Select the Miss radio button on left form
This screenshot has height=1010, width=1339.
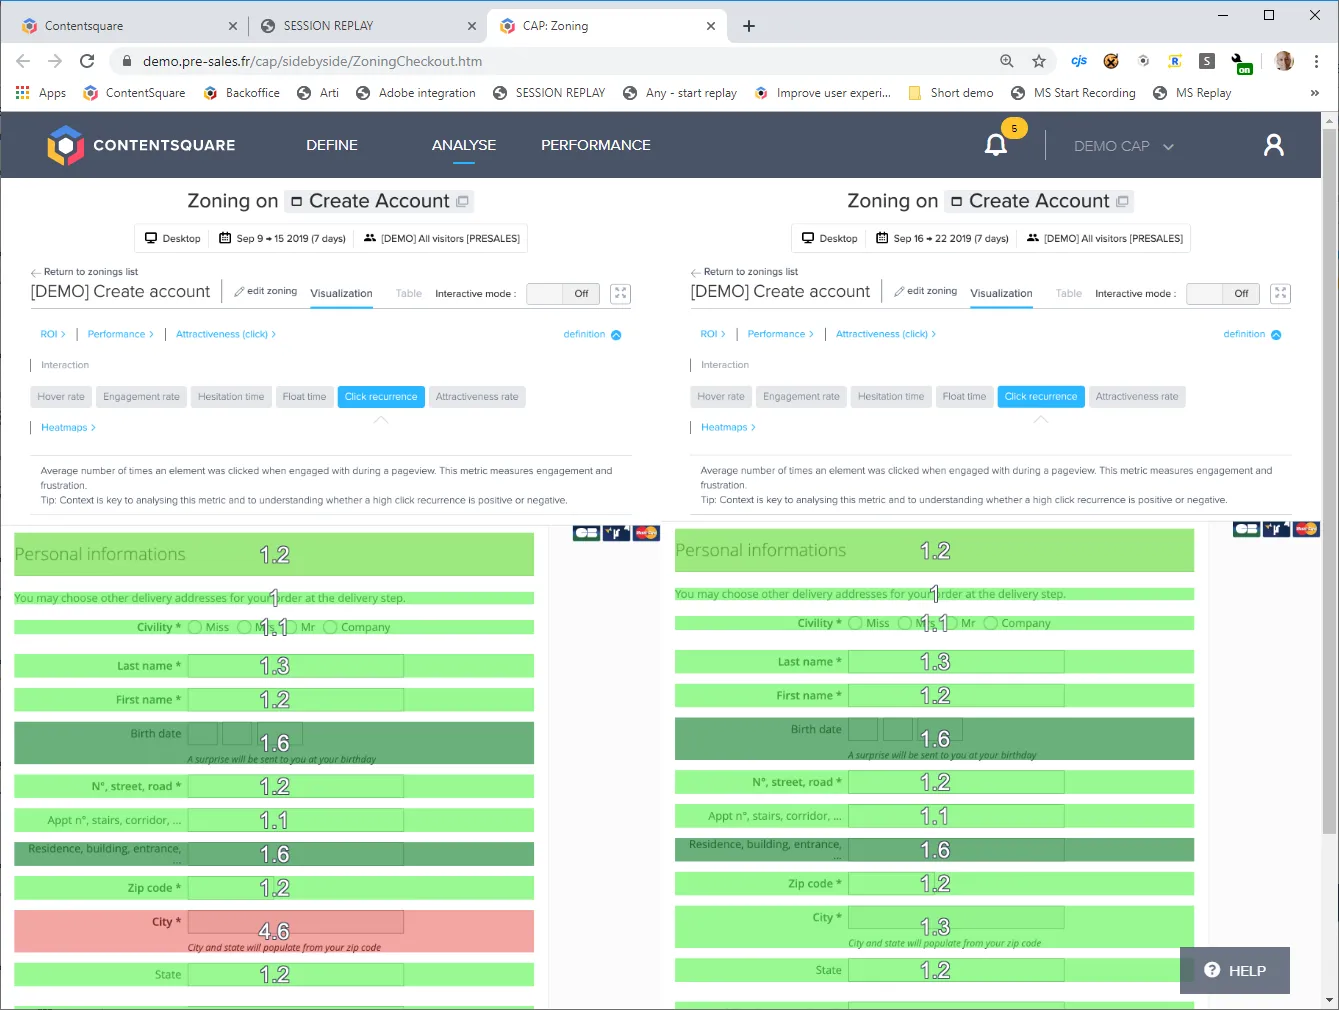195,627
